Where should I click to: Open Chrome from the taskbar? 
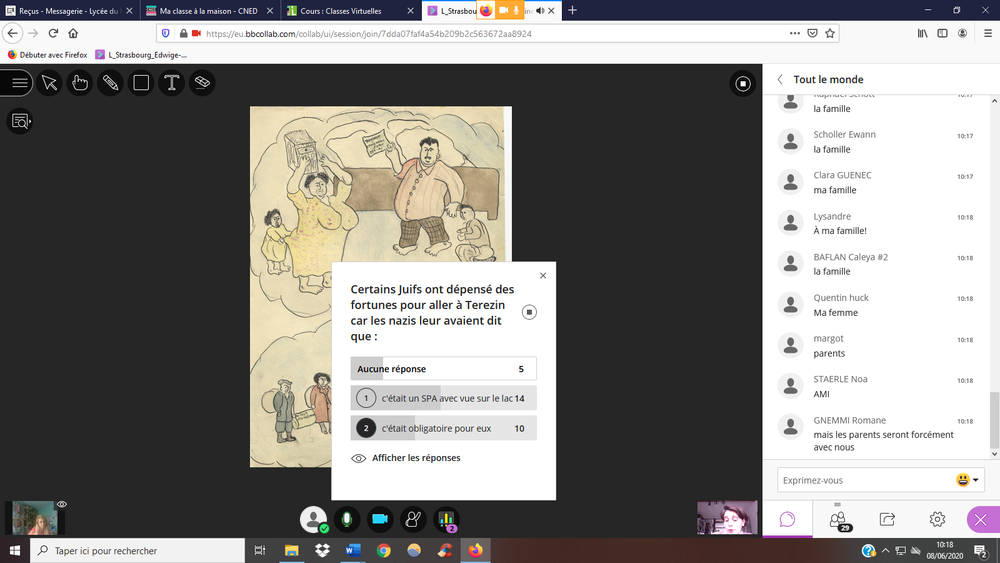coord(383,550)
